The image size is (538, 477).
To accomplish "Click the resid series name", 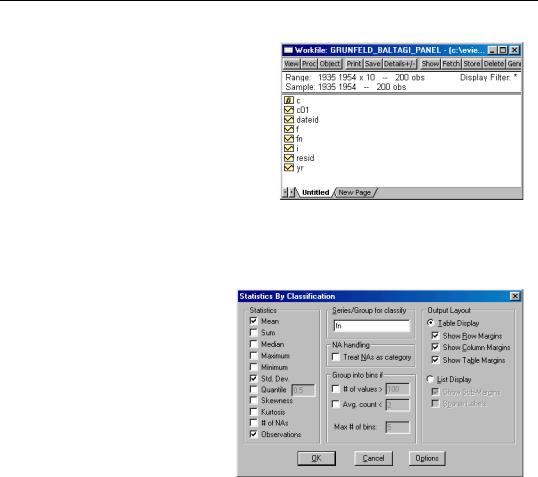I will (305, 158).
